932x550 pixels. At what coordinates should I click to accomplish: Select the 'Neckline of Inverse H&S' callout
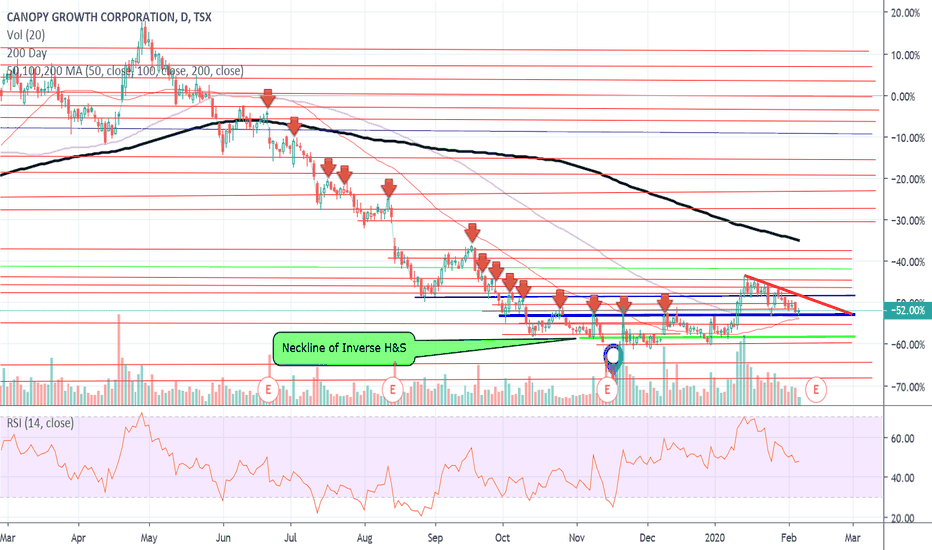344,348
